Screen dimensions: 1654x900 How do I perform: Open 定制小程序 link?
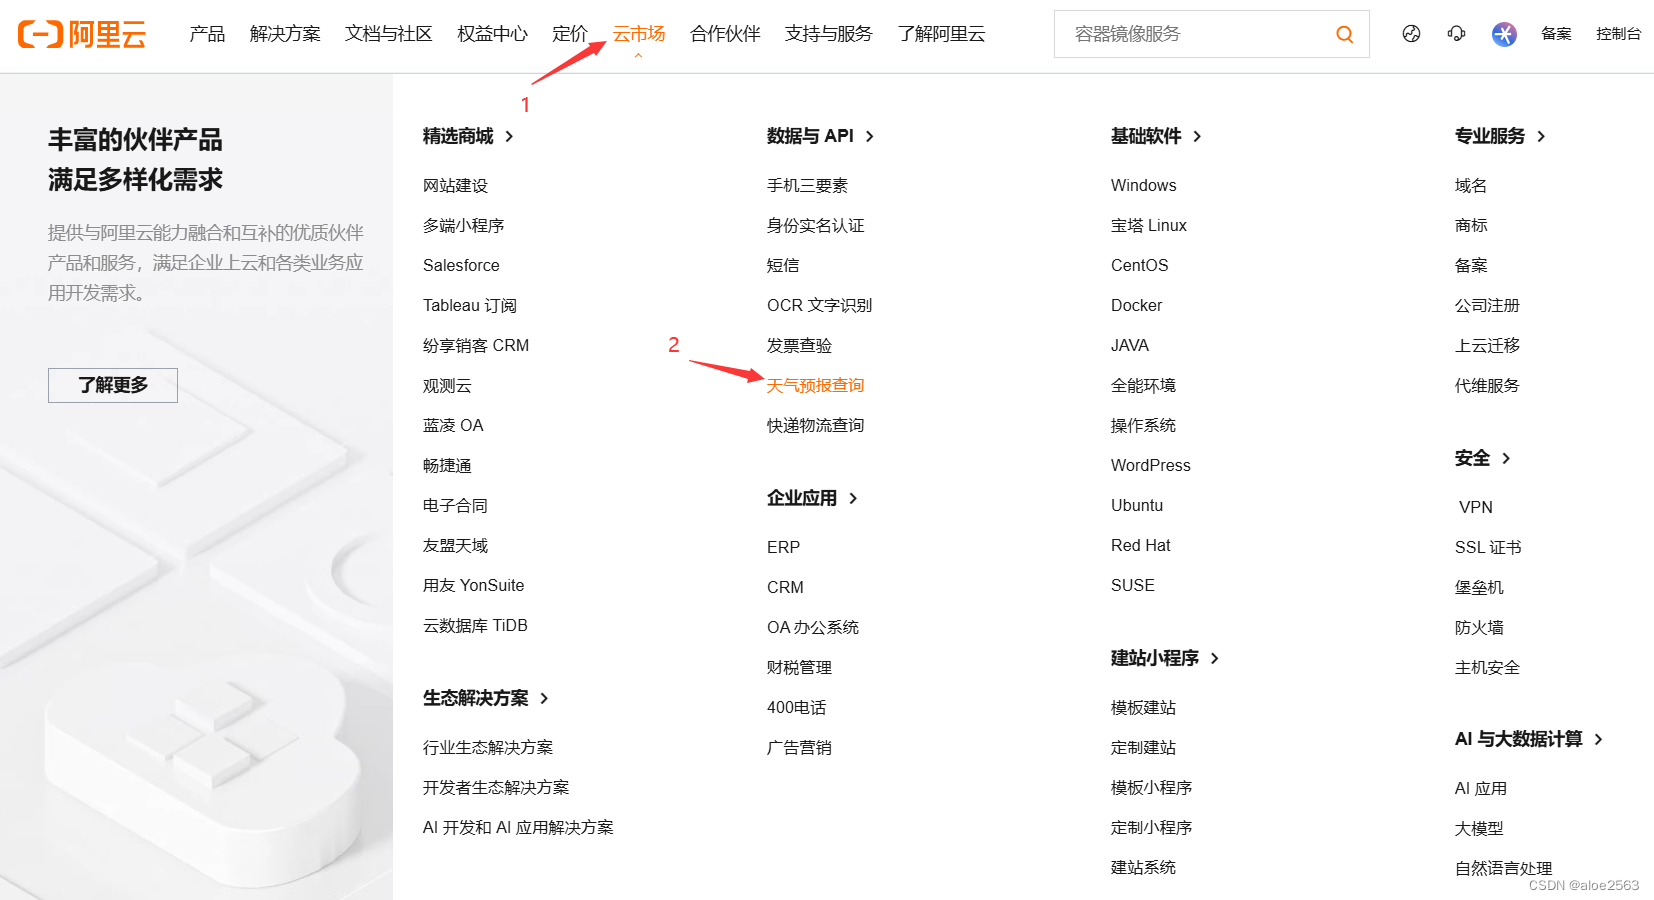(x=1151, y=827)
